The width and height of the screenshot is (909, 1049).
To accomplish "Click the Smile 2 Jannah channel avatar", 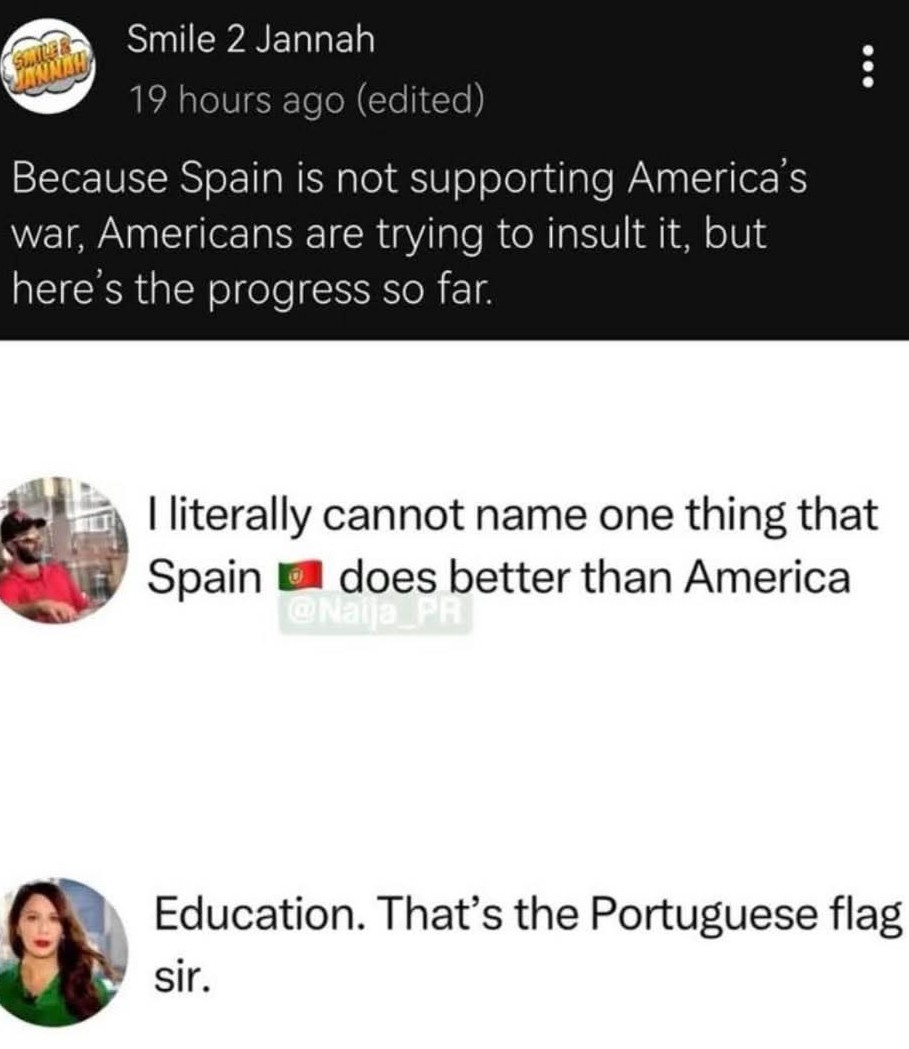I will [47, 66].
